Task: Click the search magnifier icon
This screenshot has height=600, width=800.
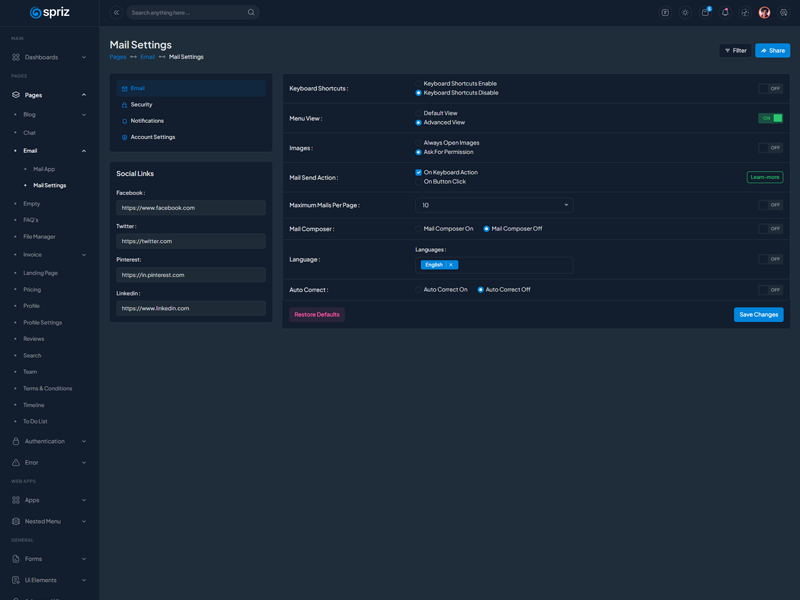Action: [251, 13]
